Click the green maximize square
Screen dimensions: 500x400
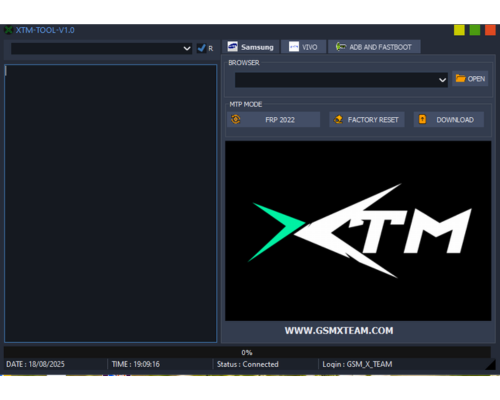click(x=475, y=30)
